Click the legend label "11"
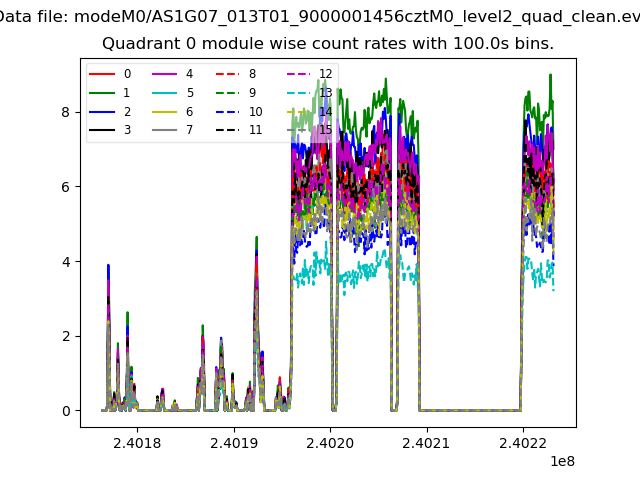 (255, 130)
